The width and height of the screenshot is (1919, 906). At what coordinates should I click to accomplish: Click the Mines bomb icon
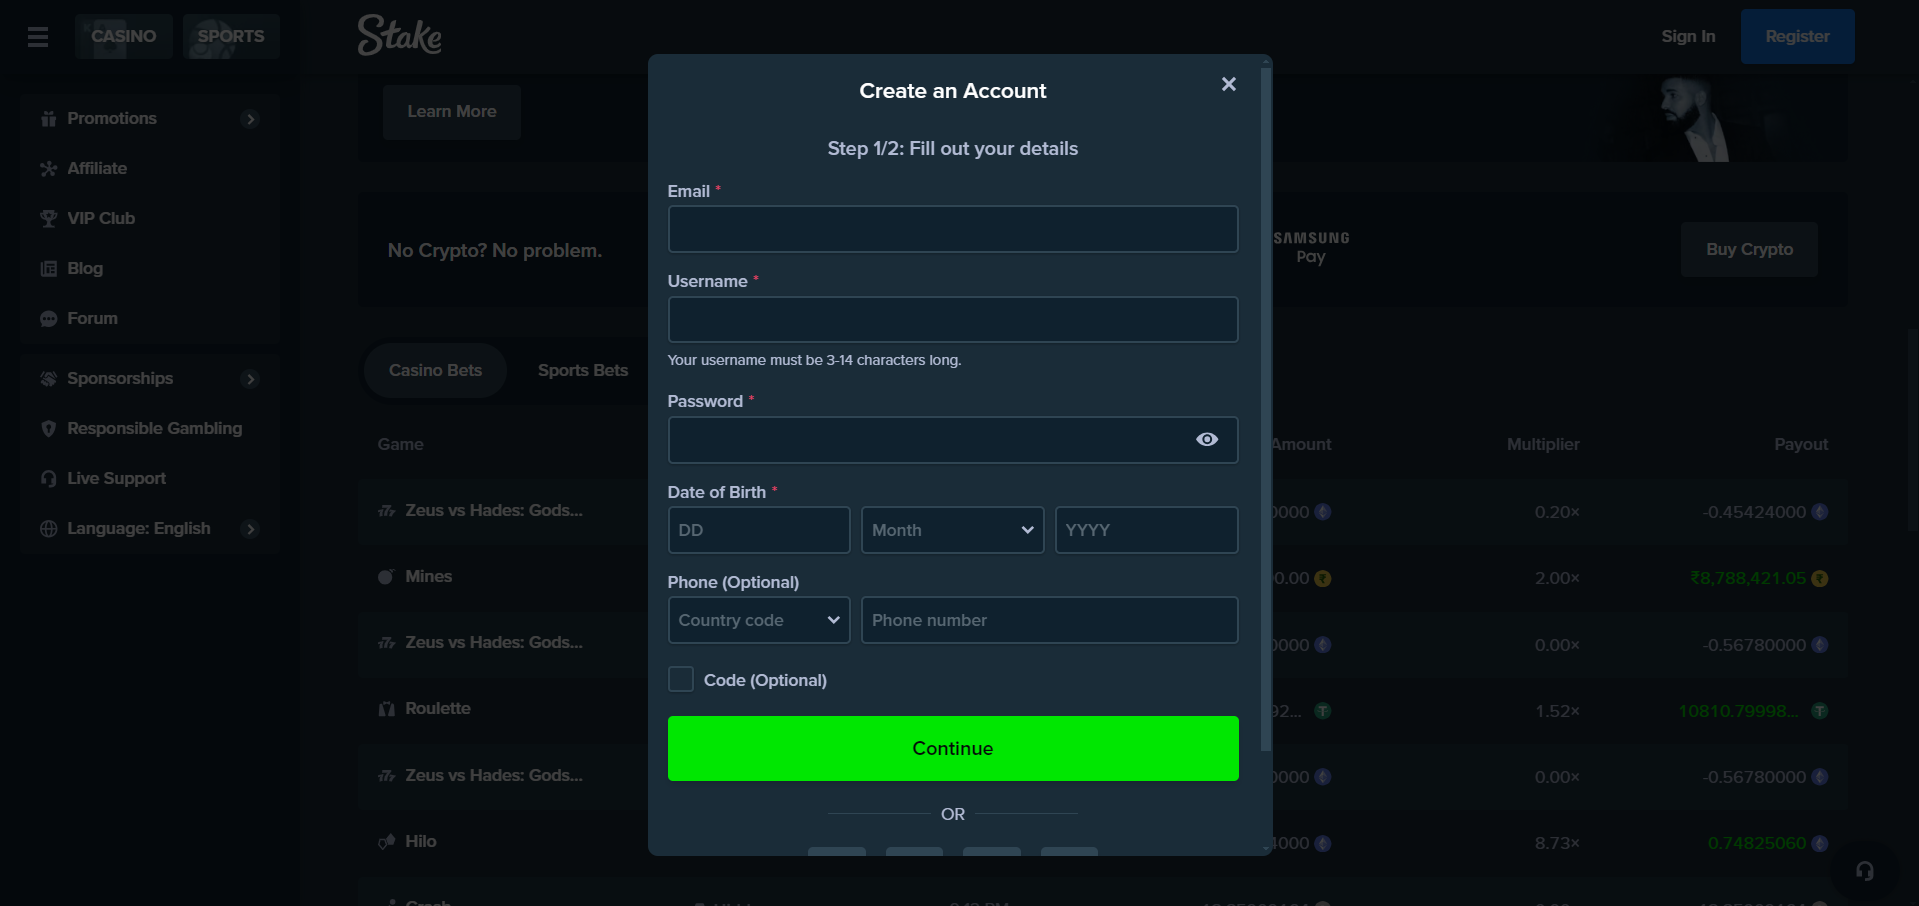point(386,576)
